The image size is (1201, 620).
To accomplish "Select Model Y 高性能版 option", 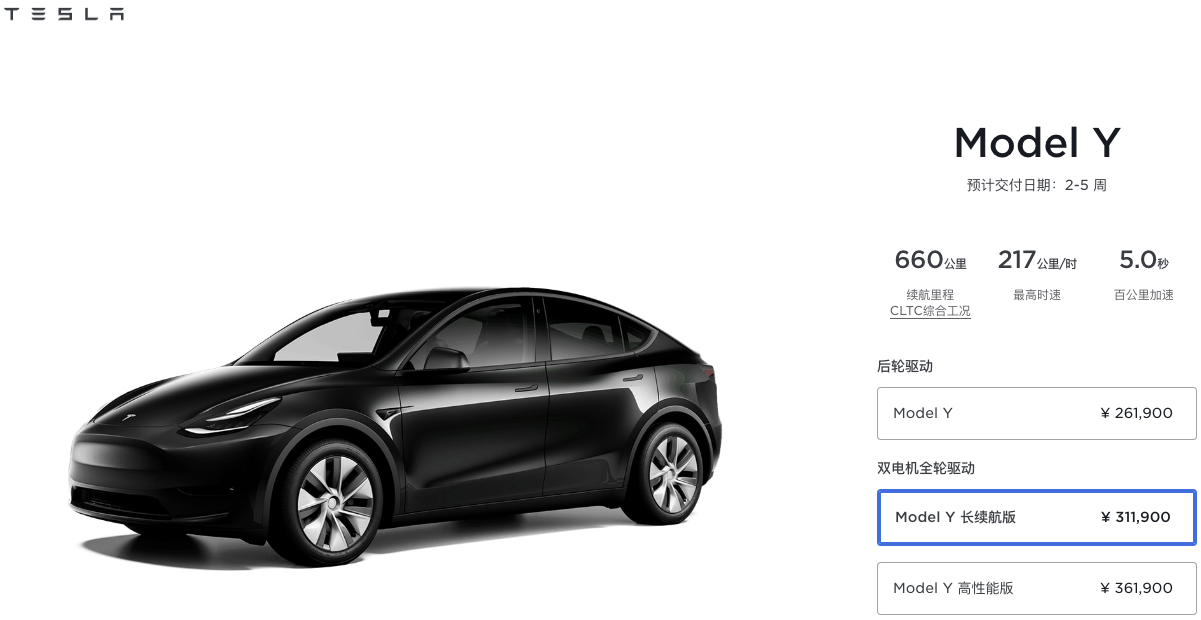I will coord(1036,588).
